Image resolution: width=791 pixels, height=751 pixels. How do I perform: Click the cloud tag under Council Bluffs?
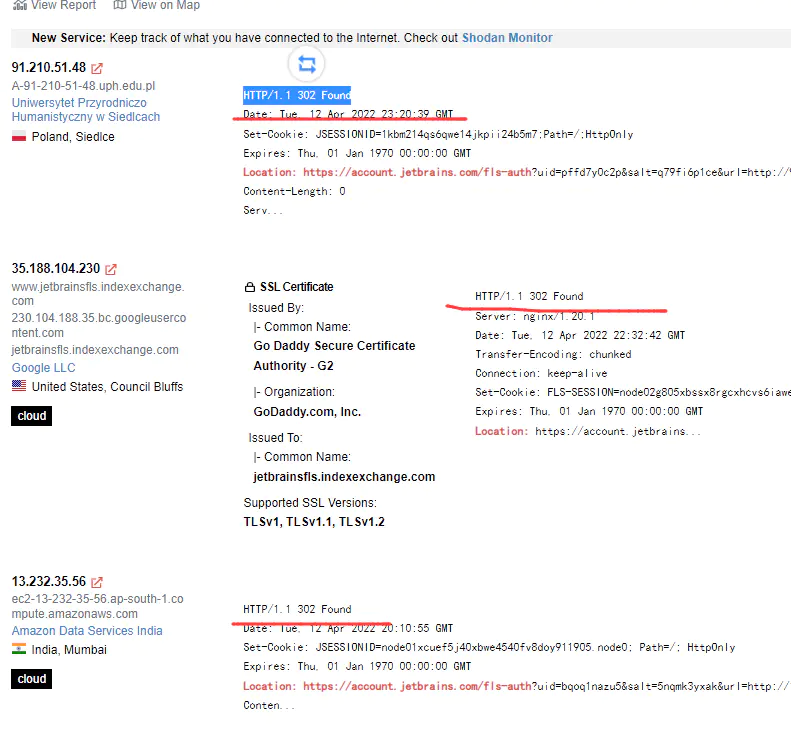31,416
